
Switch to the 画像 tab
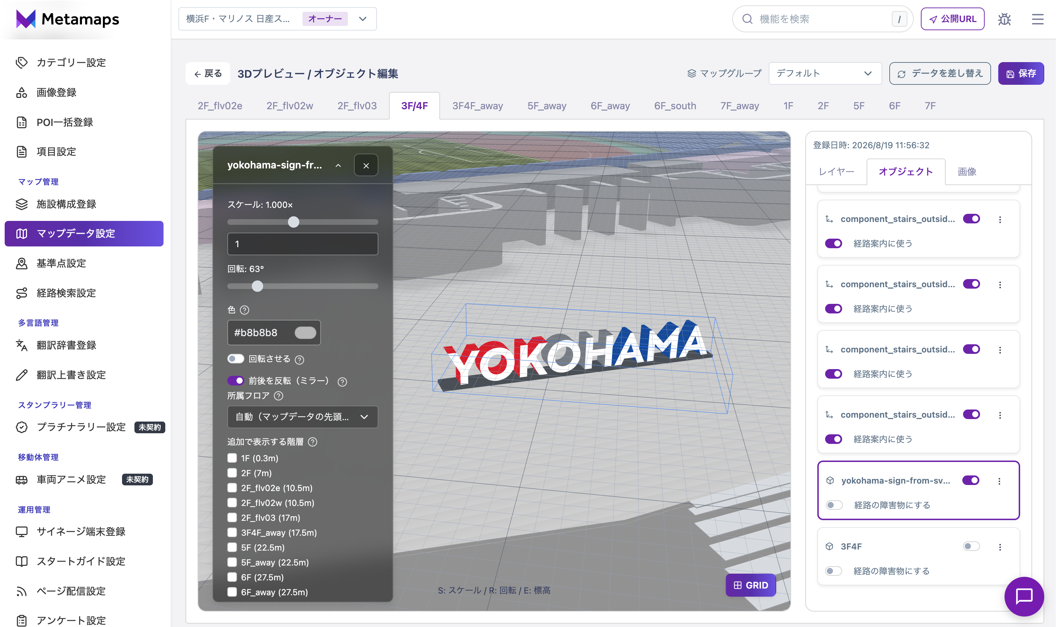pyautogui.click(x=967, y=172)
